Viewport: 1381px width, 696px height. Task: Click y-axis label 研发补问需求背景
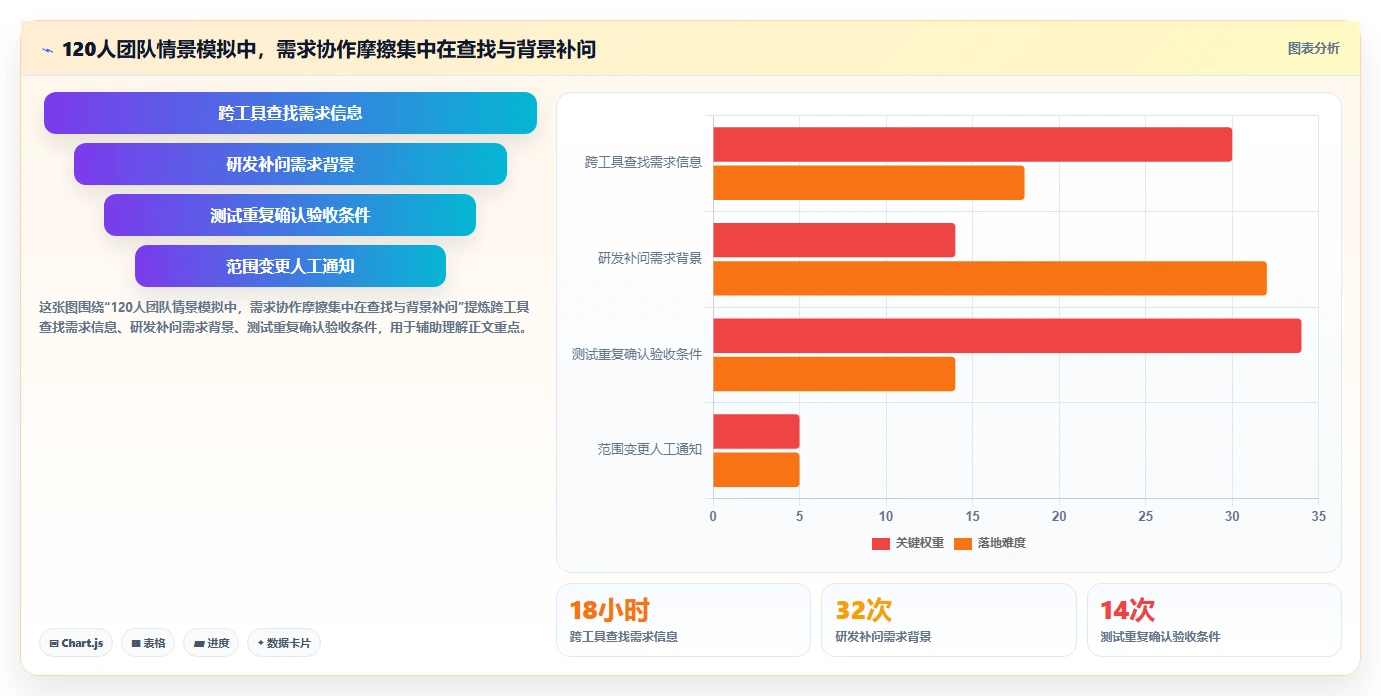650,258
